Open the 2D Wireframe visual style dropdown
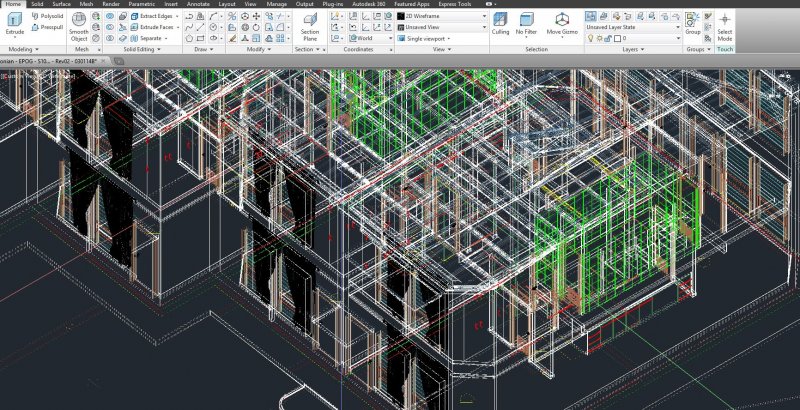This screenshot has width=800, height=410. [x=442, y=16]
